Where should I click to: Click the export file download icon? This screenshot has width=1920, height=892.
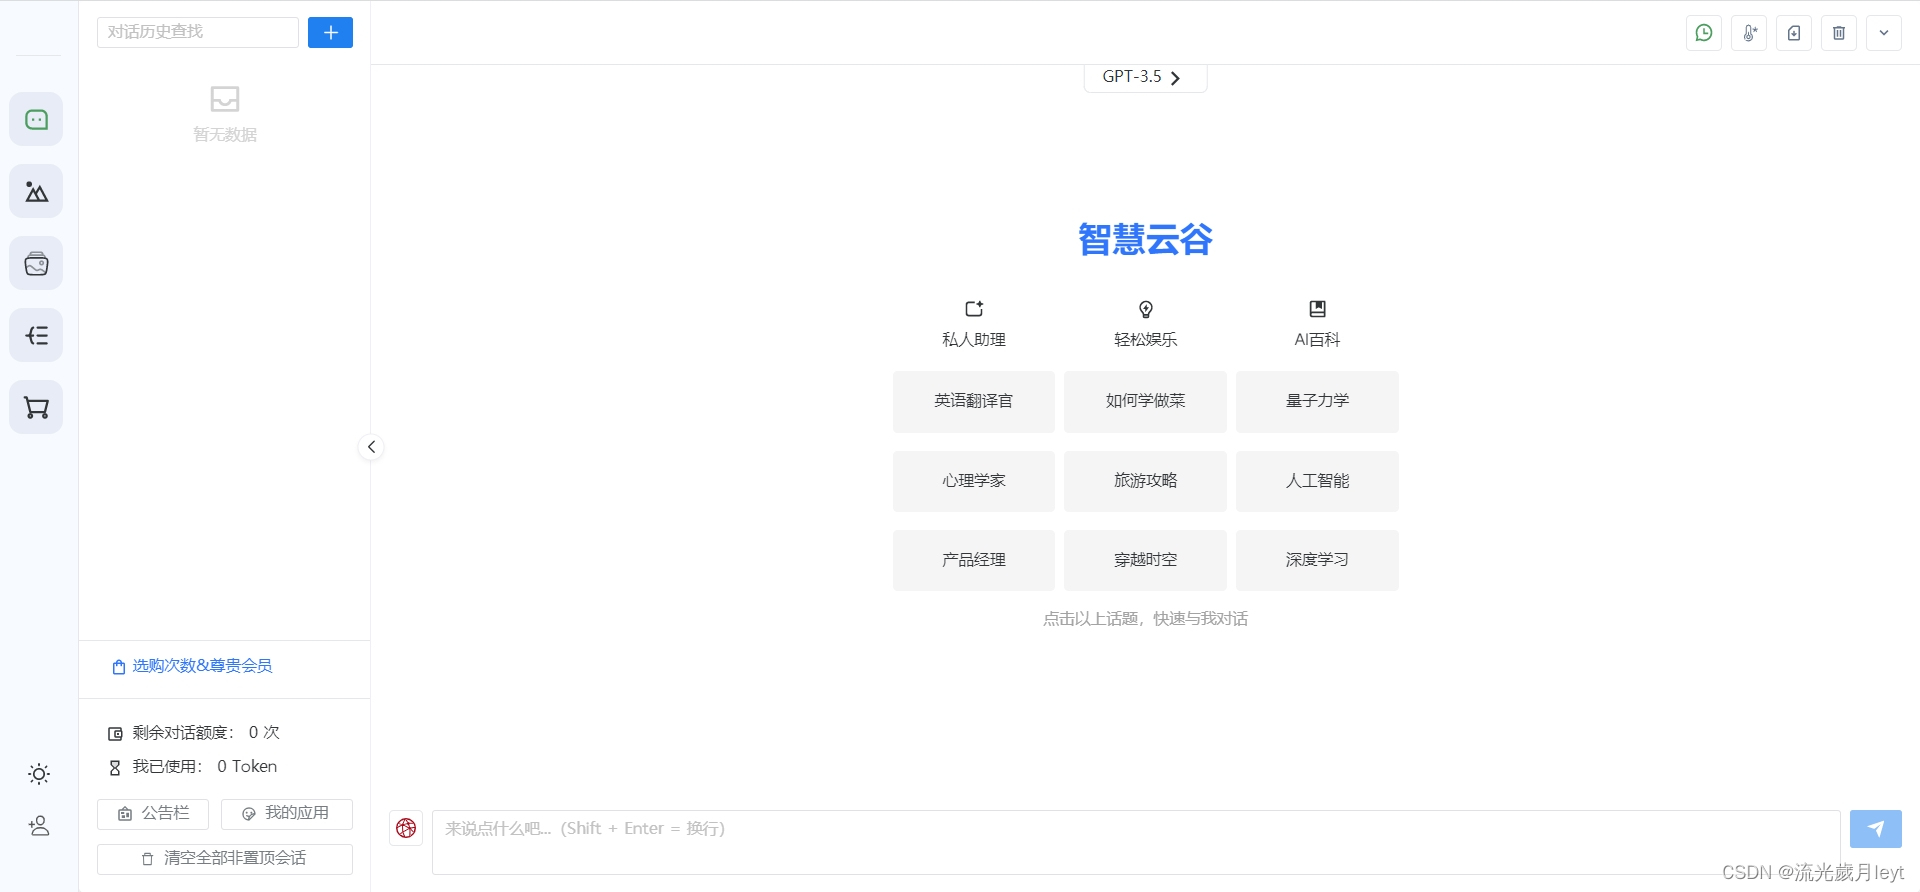[1794, 33]
